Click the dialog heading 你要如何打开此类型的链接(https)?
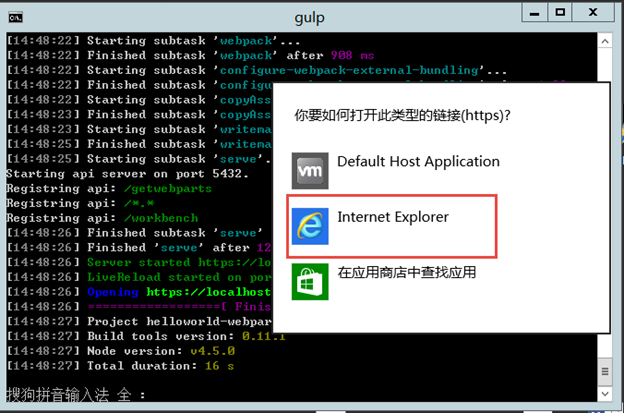Screen dimensions: 624x413 click(402, 115)
